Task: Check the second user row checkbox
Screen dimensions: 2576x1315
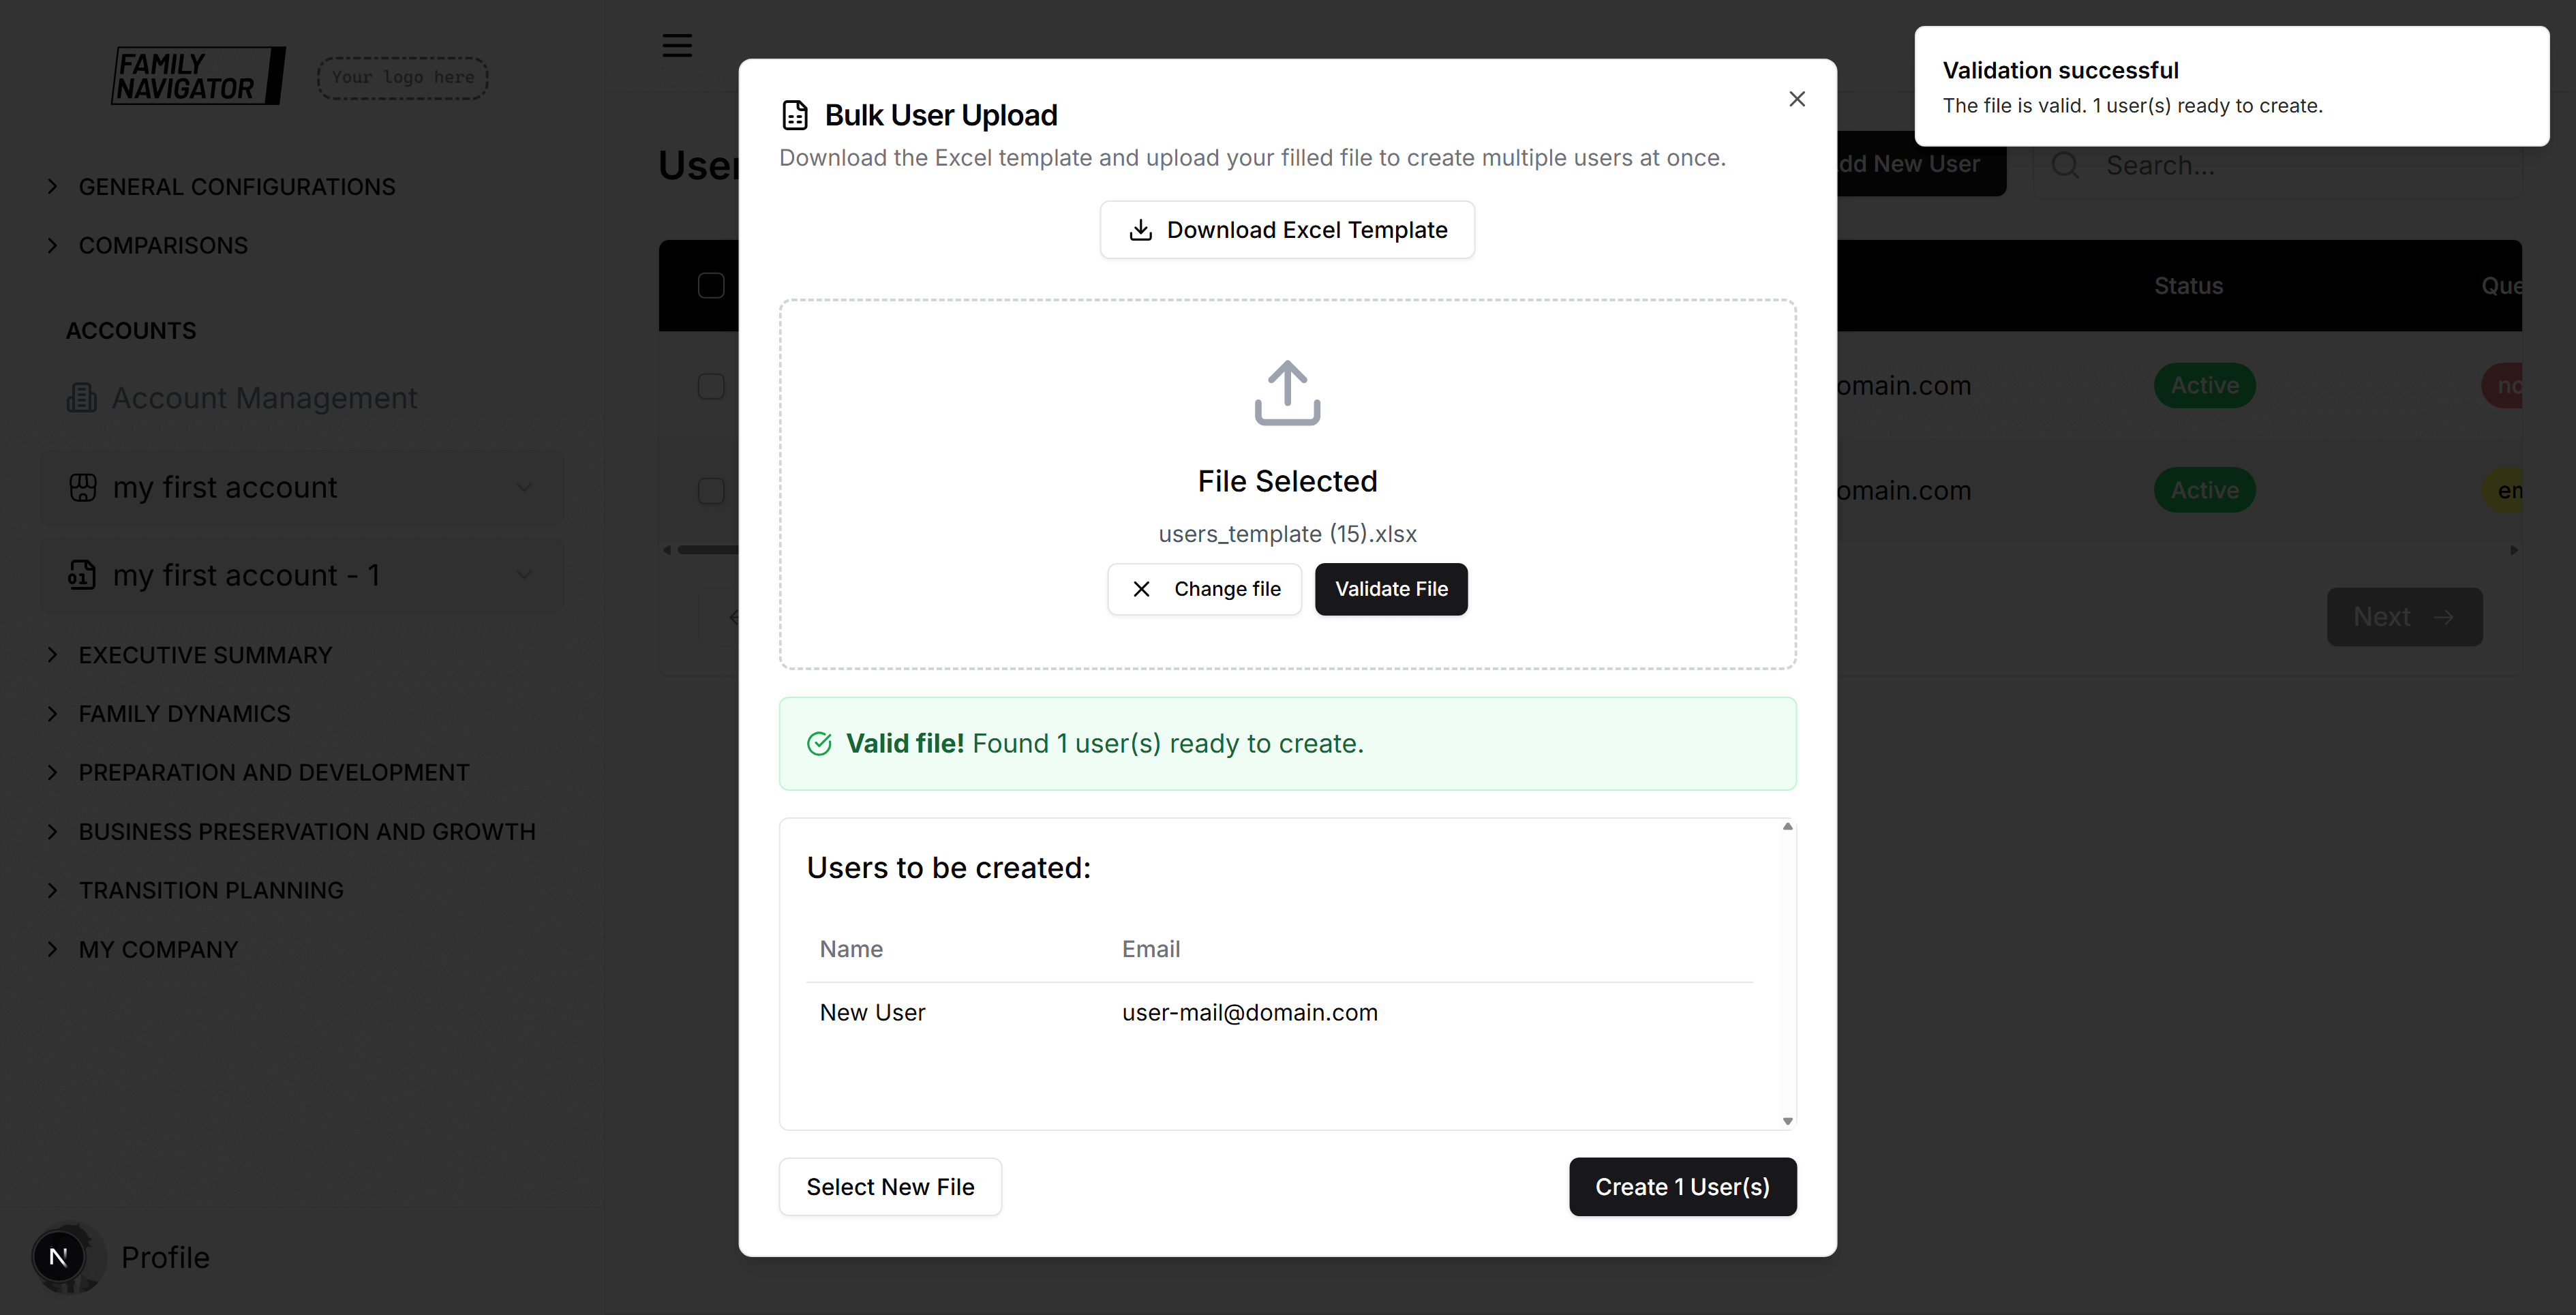Action: [711, 490]
